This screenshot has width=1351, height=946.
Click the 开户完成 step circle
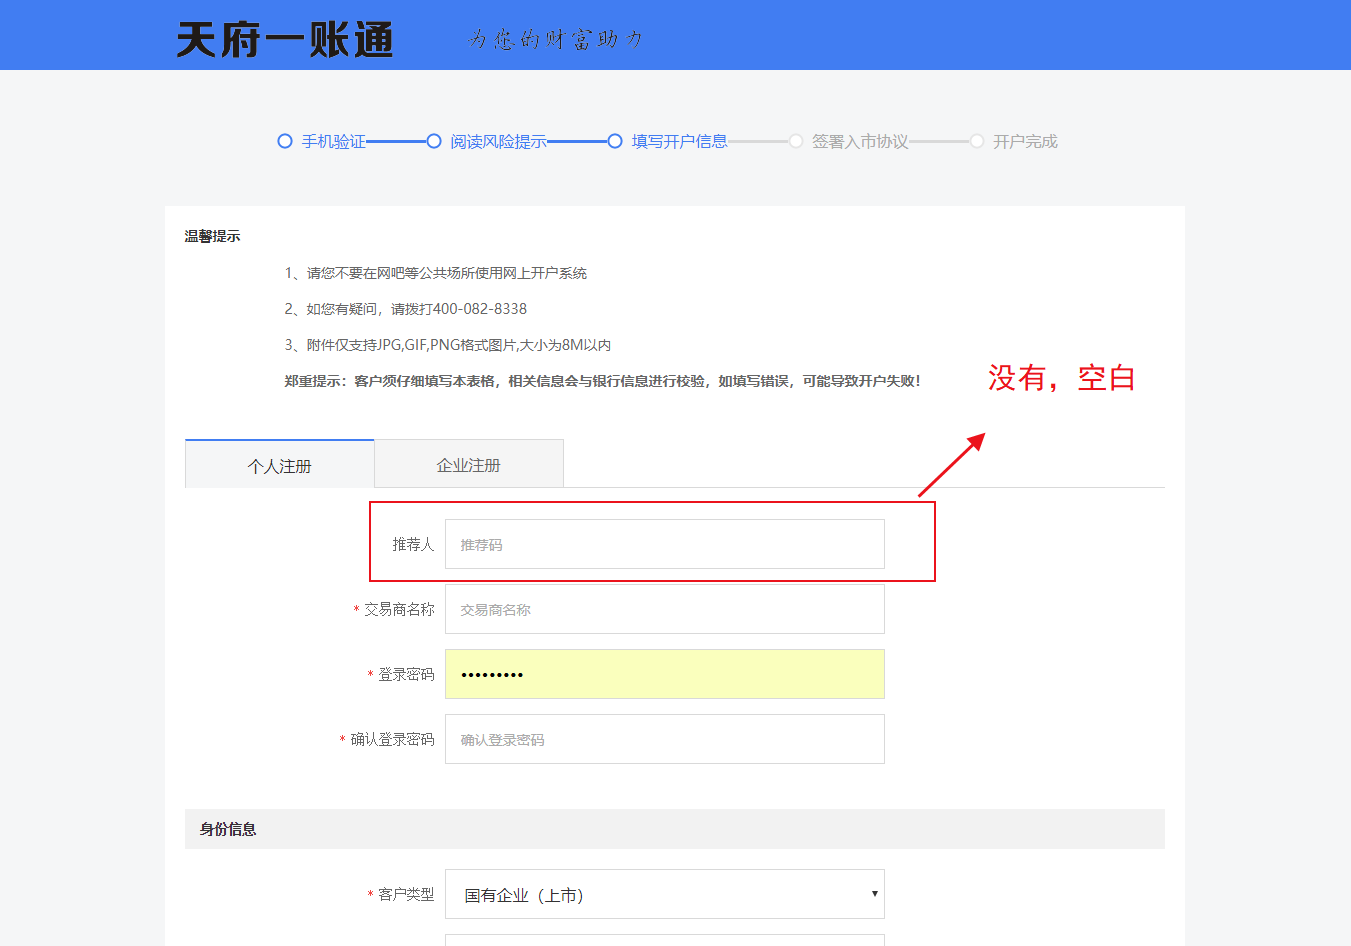977,141
